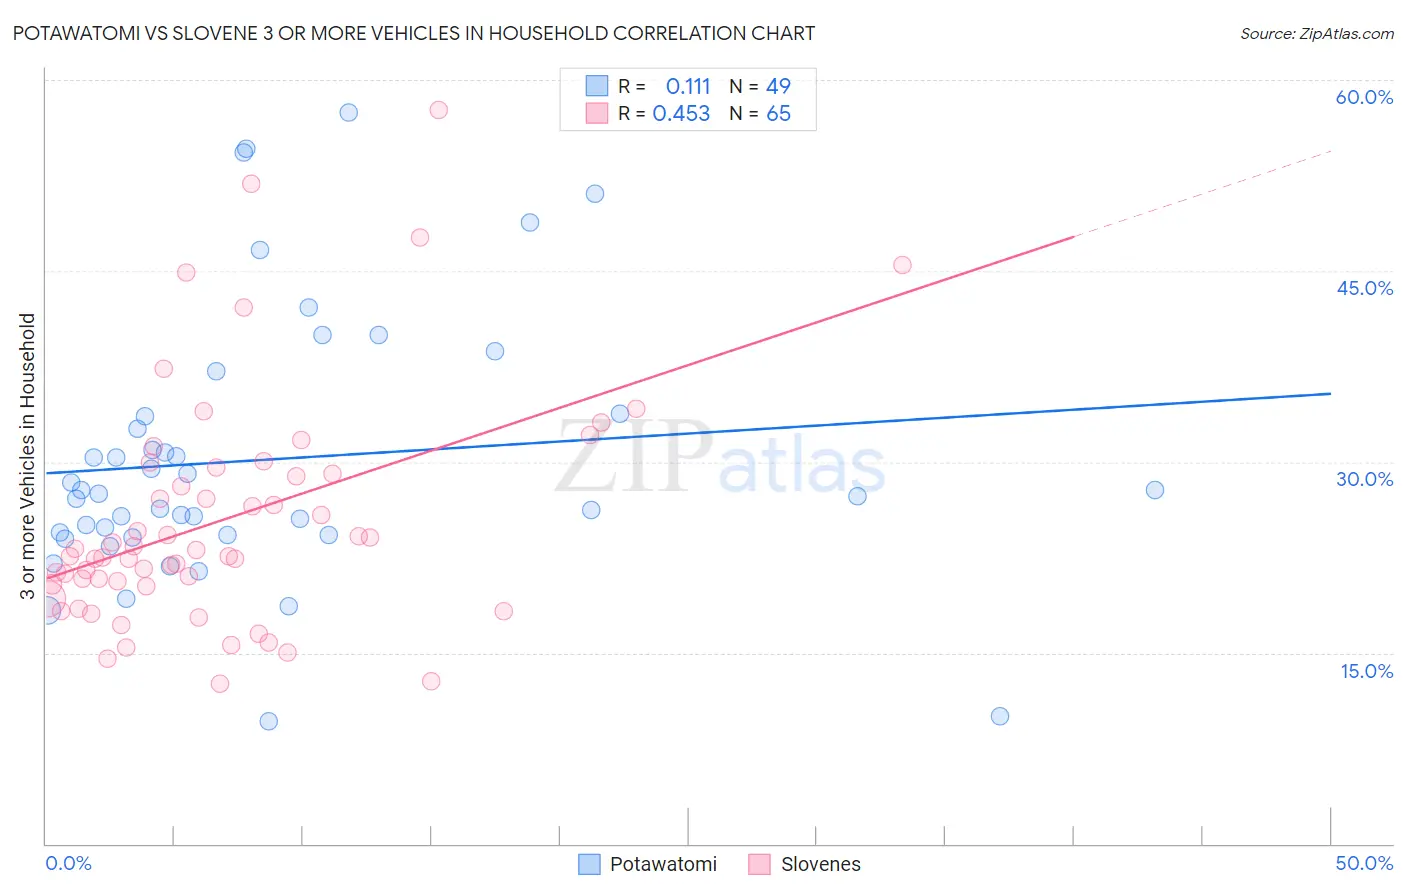Click the 60.0% y-axis label

(x=1364, y=97)
